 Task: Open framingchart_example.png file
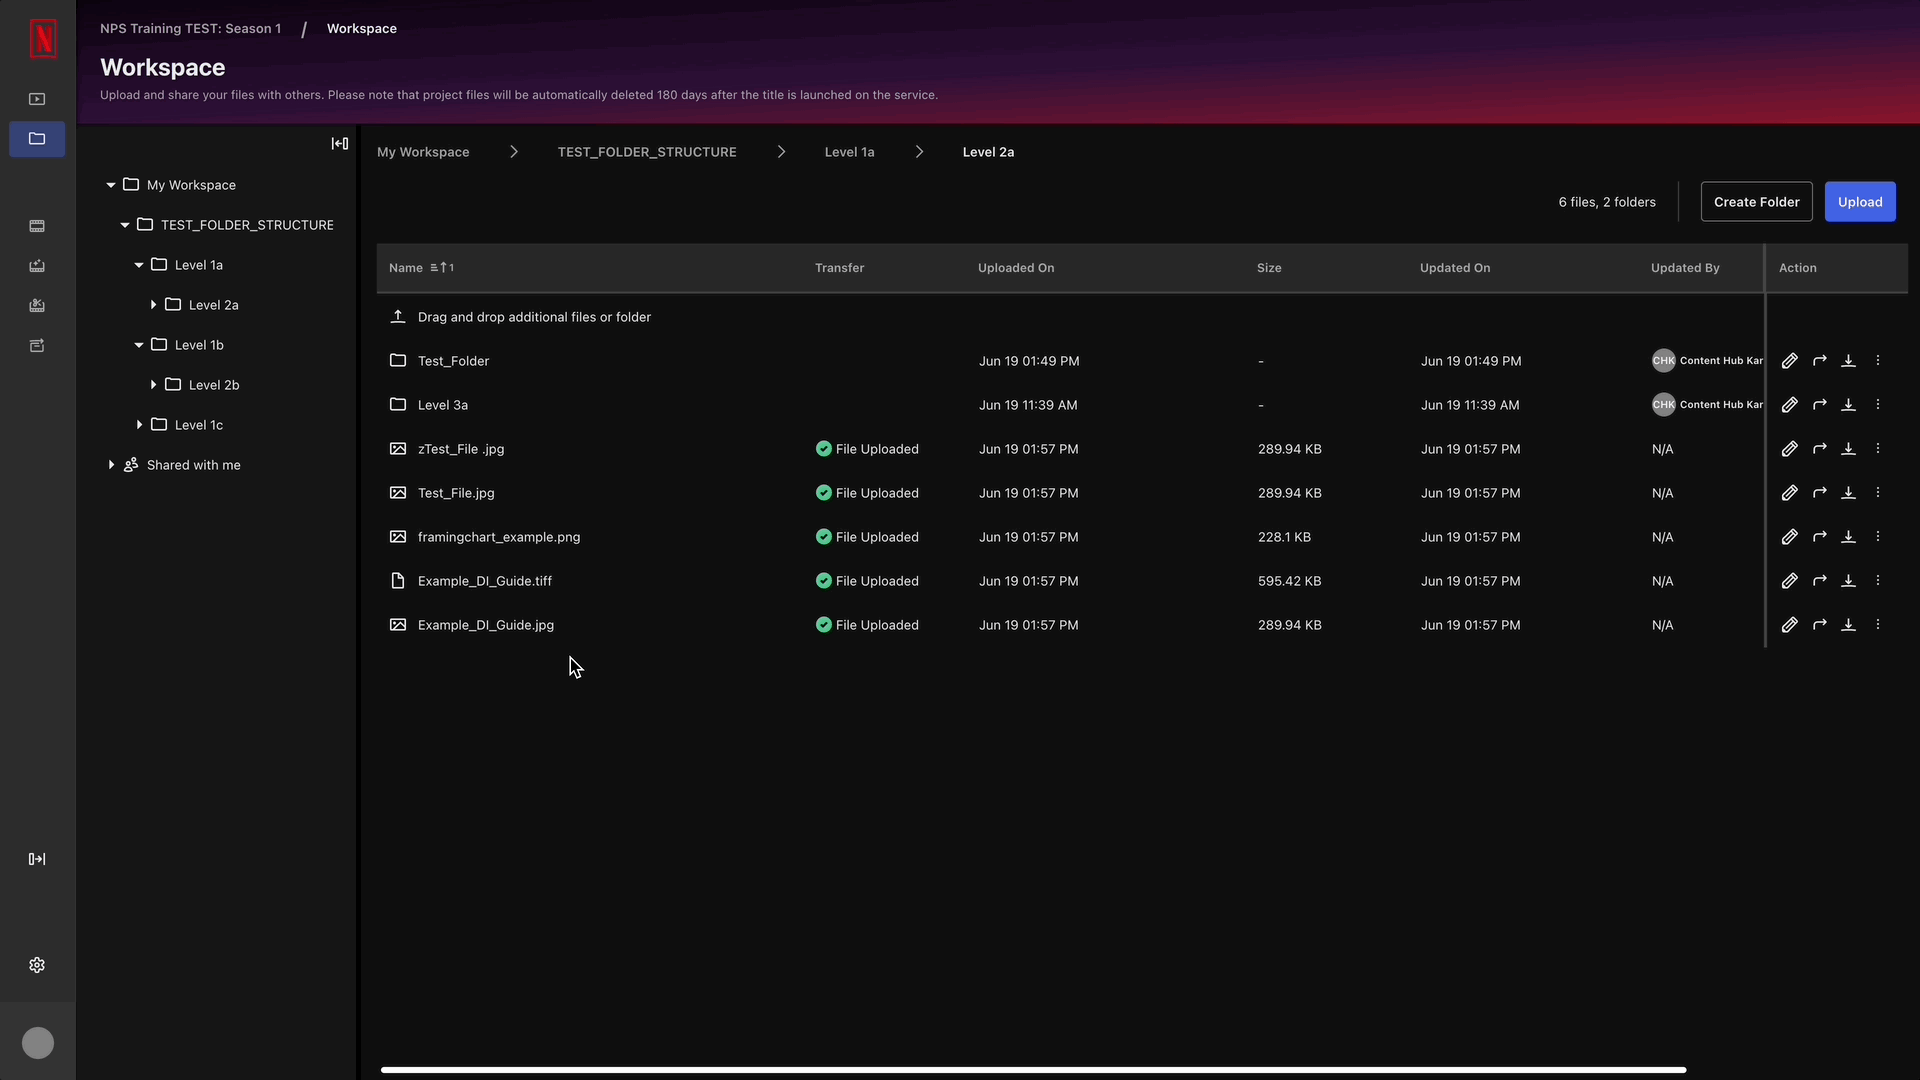tap(499, 537)
